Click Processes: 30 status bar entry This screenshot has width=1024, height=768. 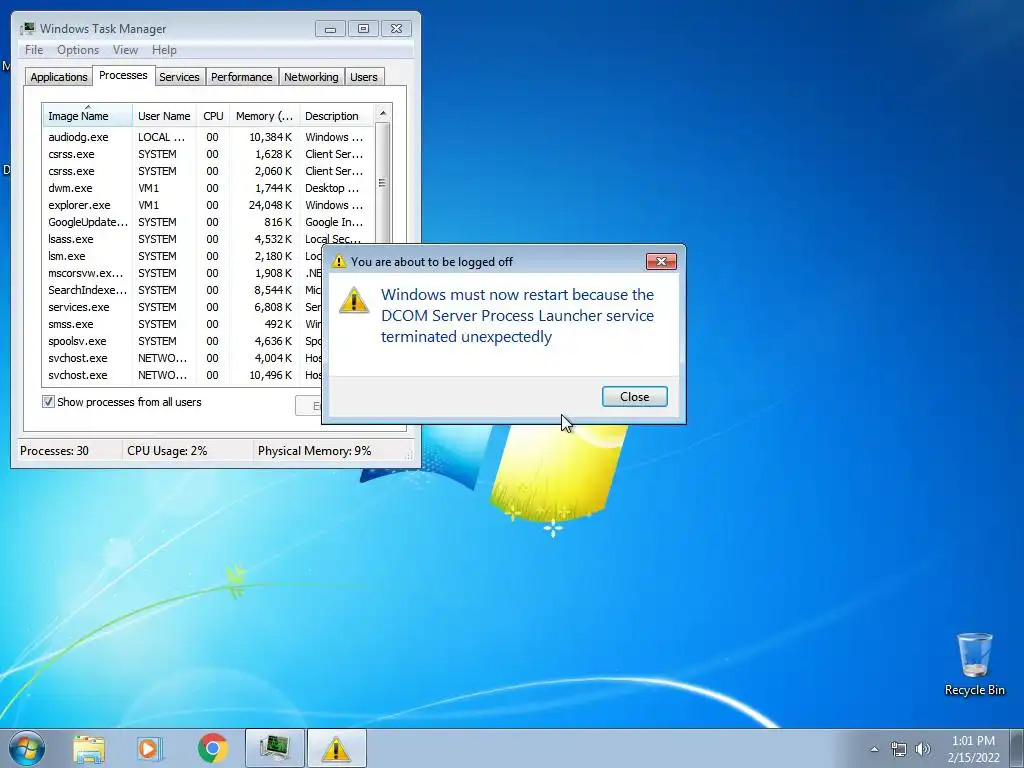[x=54, y=451]
